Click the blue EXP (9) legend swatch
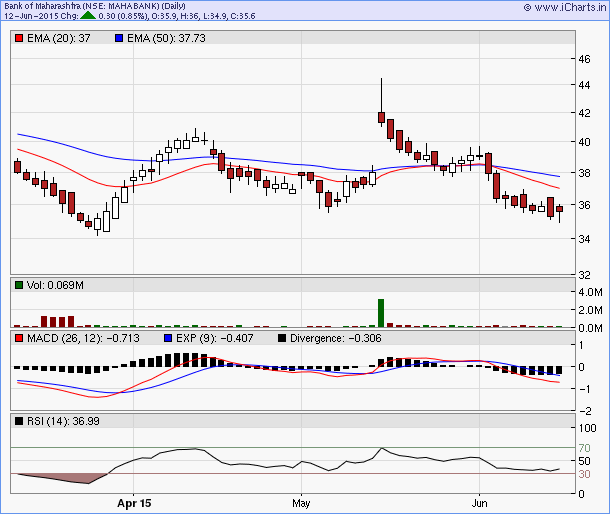Image resolution: width=610 pixels, height=514 pixels. (x=168, y=338)
